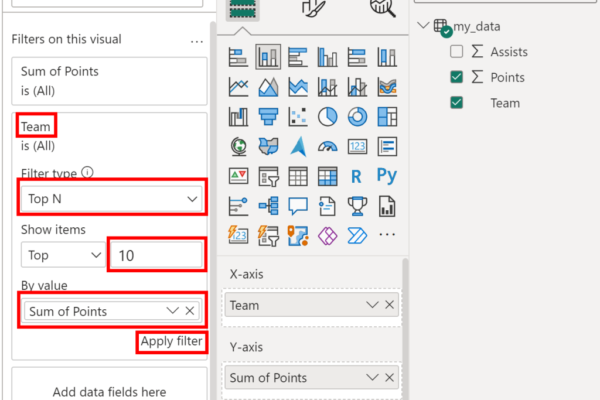The width and height of the screenshot is (600, 400).
Task: Select the 100% stacked bar chart visual
Action: pos(357,57)
